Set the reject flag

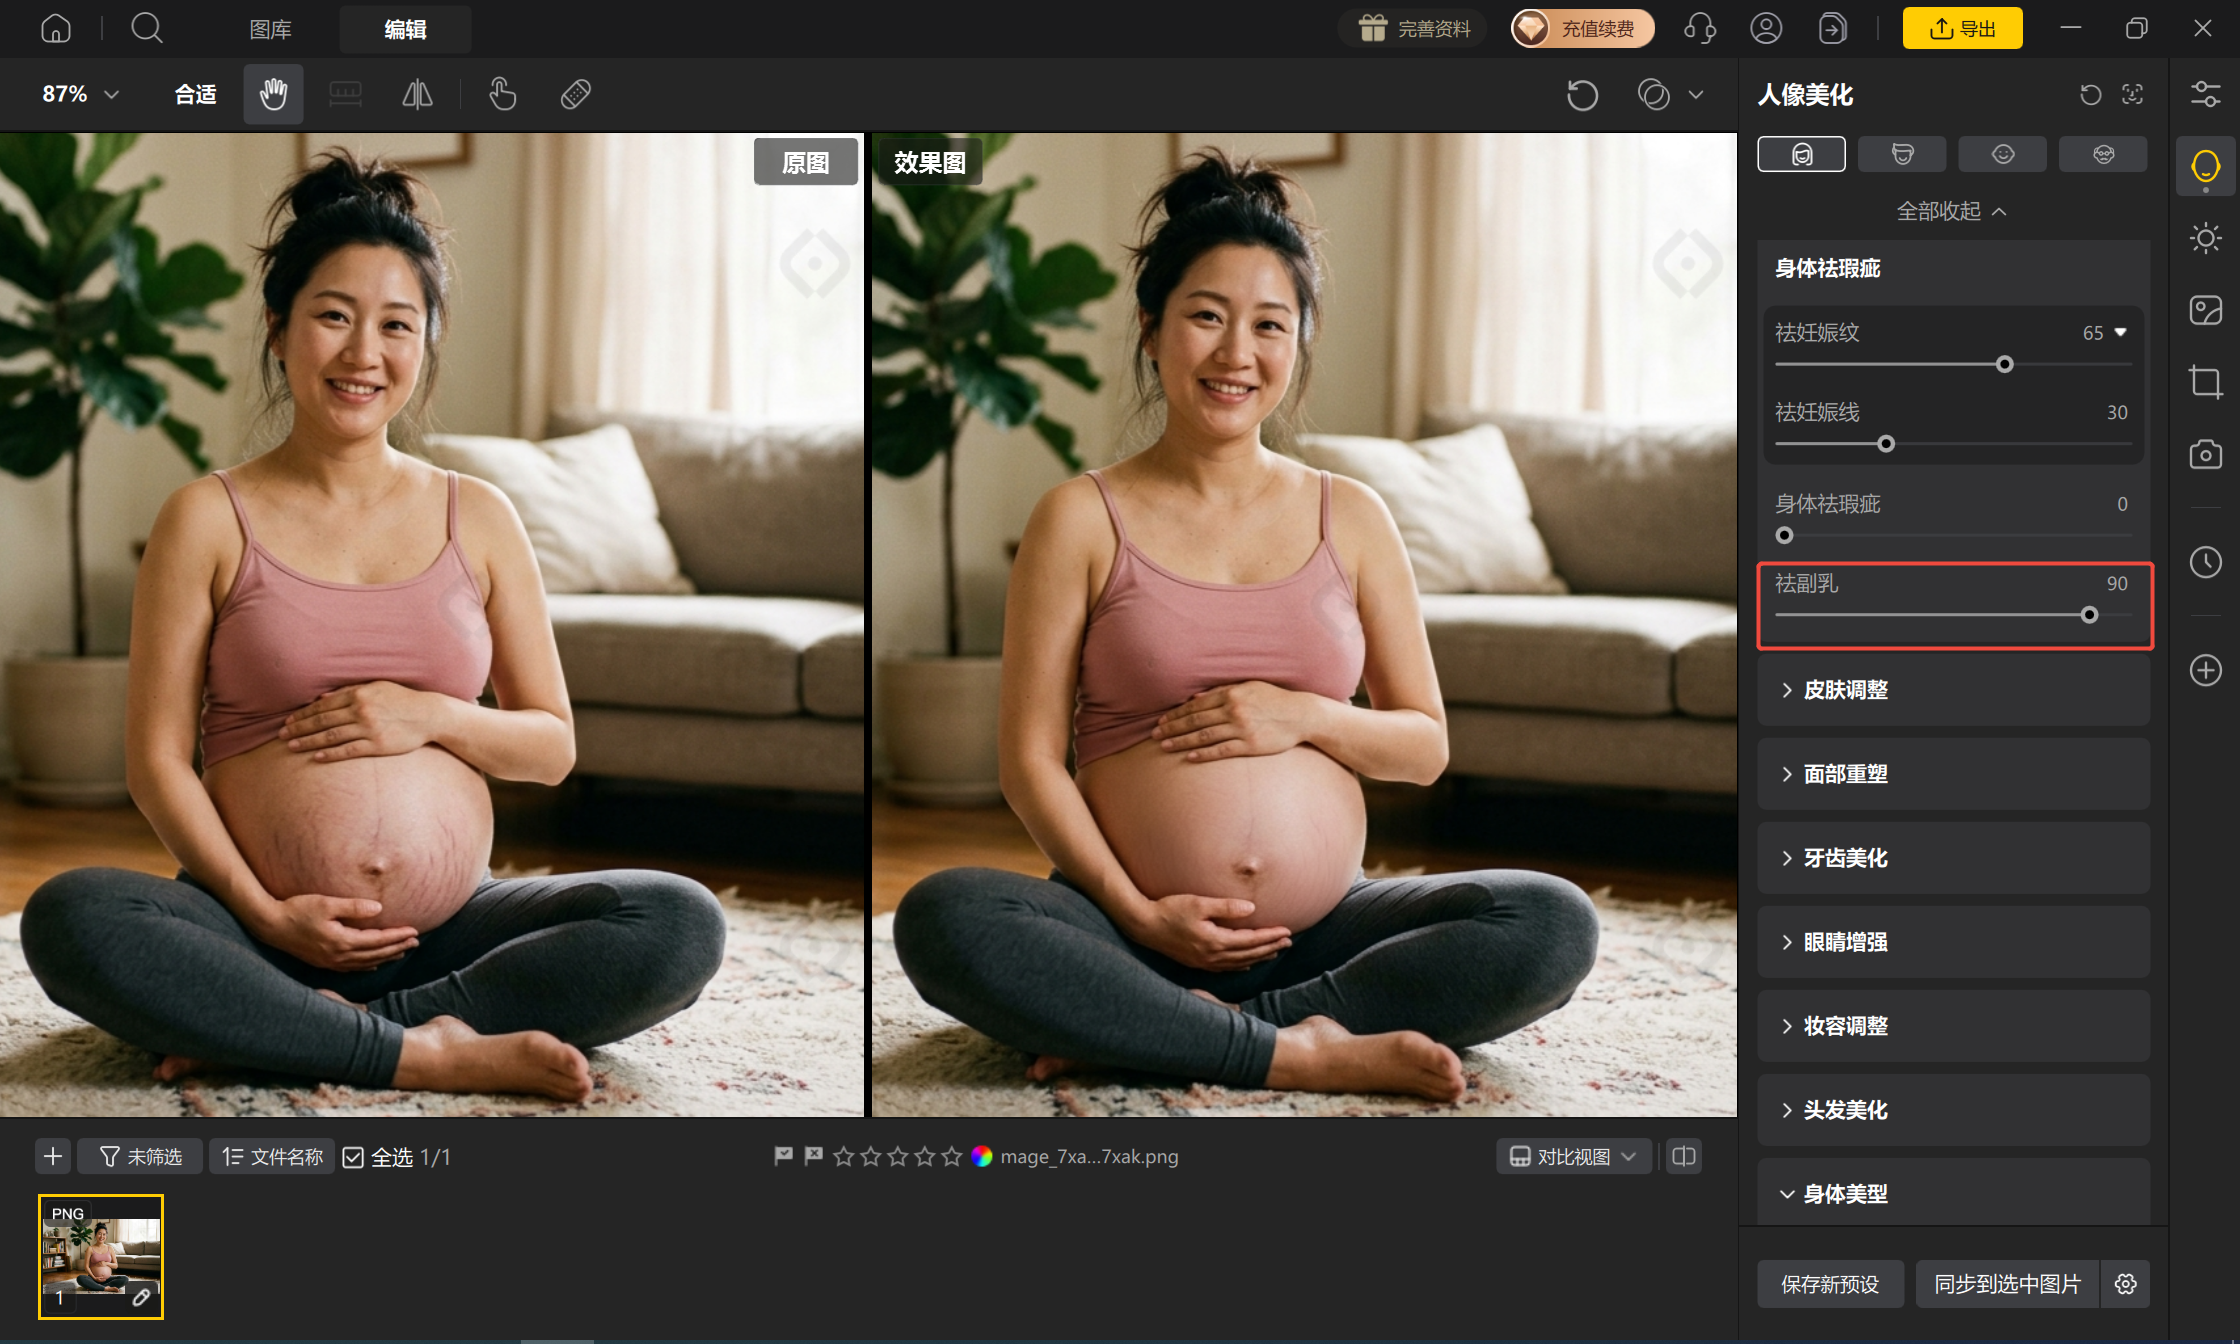(814, 1156)
